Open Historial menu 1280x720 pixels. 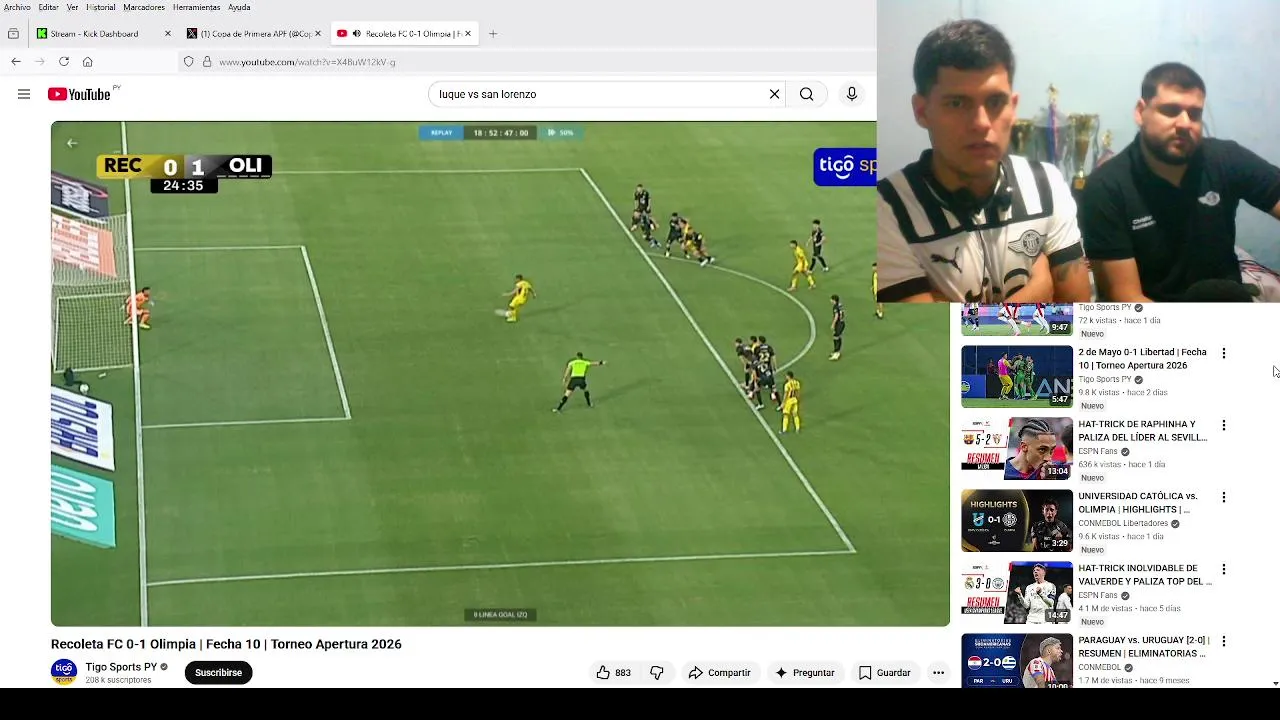coord(100,7)
